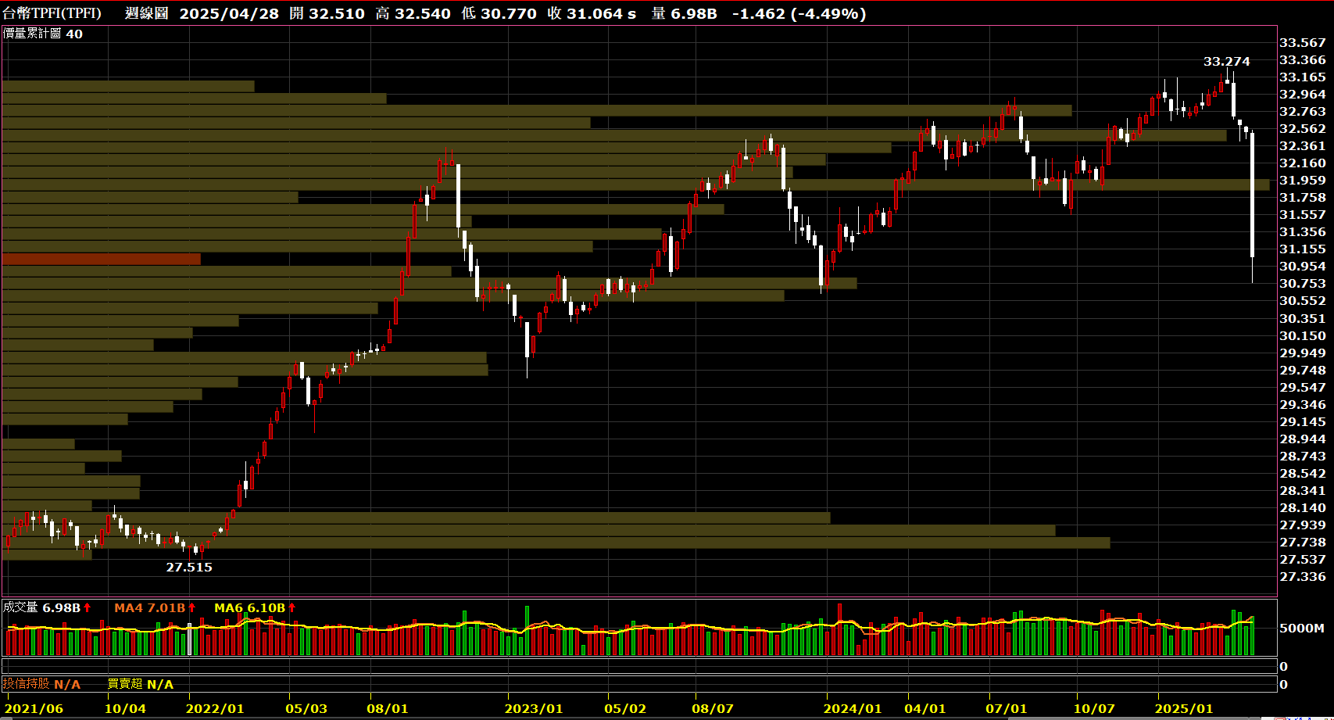Click the 2024/01 date on the time axis
The image size is (1334, 720).
tap(854, 708)
